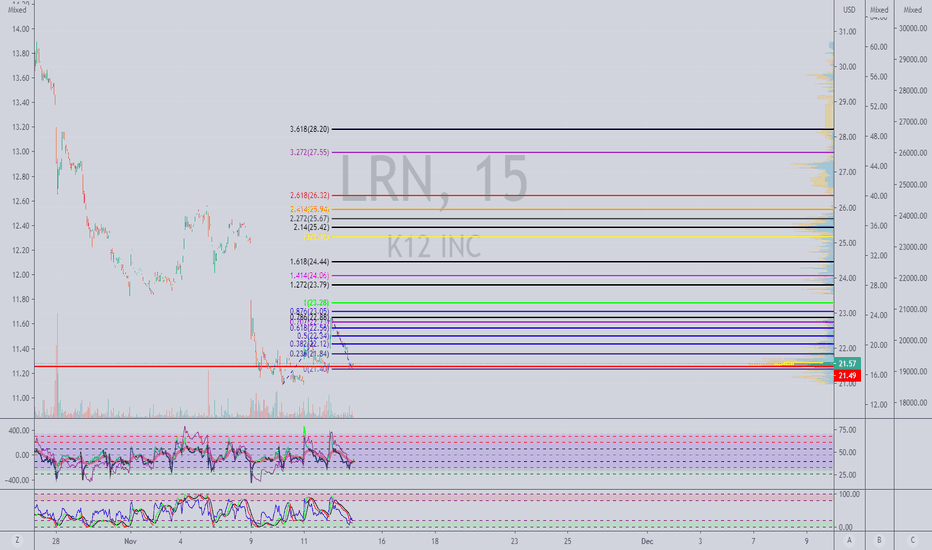Image resolution: width=932 pixels, height=550 pixels.
Task: Click the 23 date label on time axis
Action: tap(514, 541)
